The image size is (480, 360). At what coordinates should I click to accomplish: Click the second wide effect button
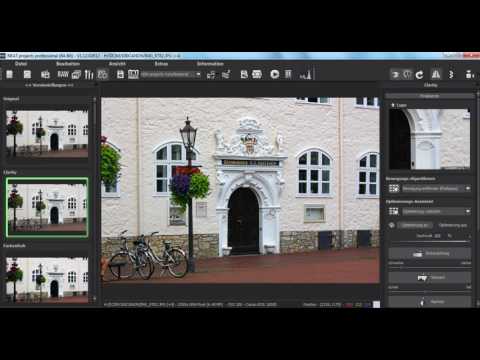coord(430,277)
